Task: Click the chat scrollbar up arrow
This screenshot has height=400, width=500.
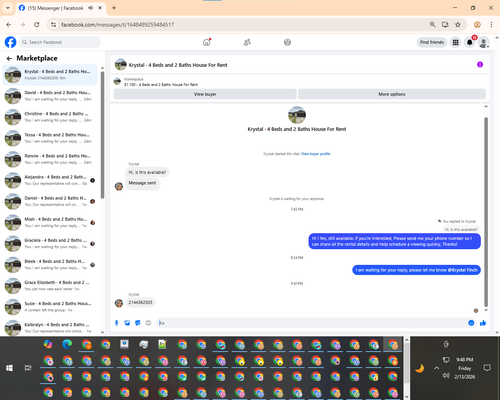Action: (x=486, y=106)
